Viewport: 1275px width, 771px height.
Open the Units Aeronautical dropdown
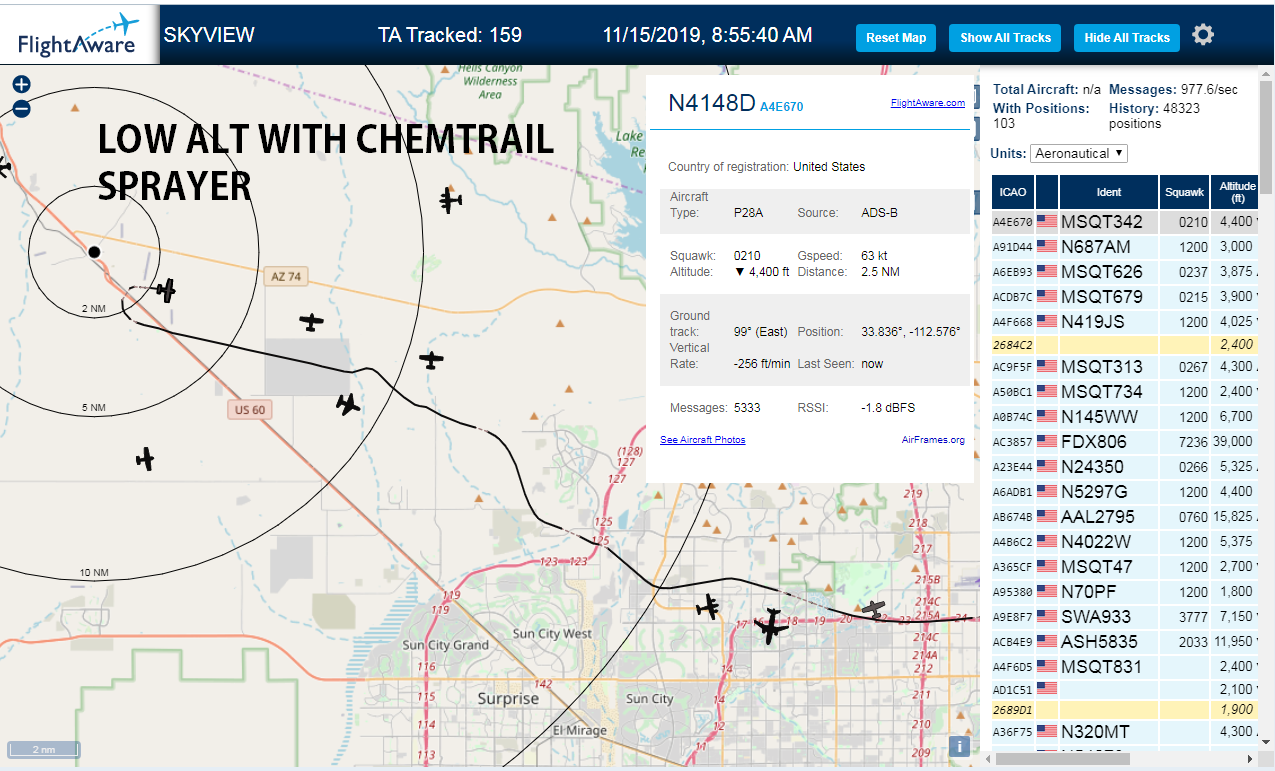[1079, 153]
